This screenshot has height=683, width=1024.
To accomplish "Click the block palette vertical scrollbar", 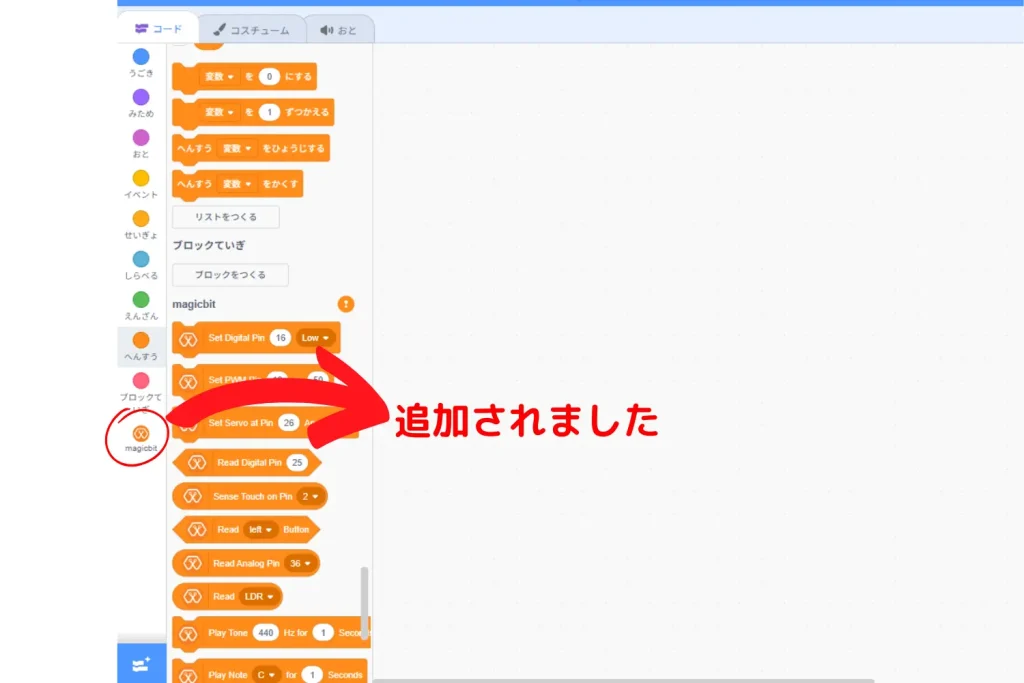I will click(x=365, y=600).
